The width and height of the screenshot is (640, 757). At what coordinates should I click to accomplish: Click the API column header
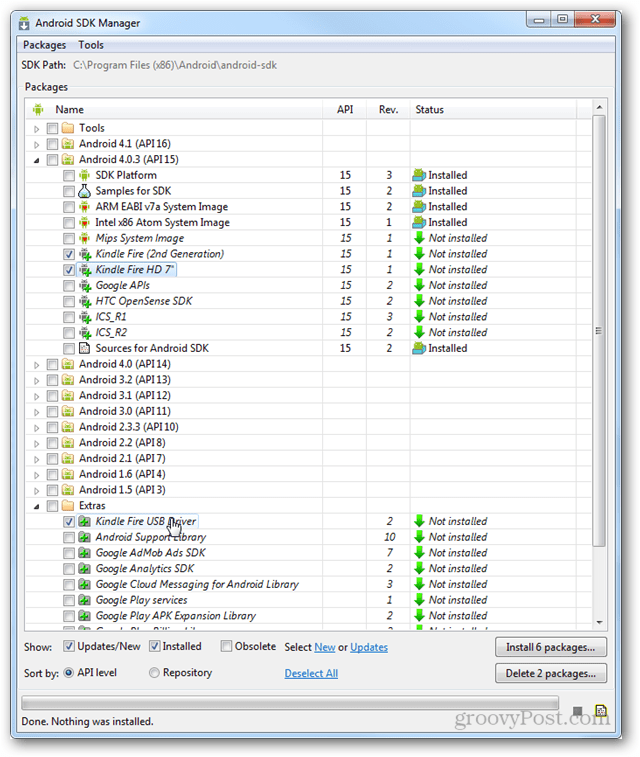(345, 110)
